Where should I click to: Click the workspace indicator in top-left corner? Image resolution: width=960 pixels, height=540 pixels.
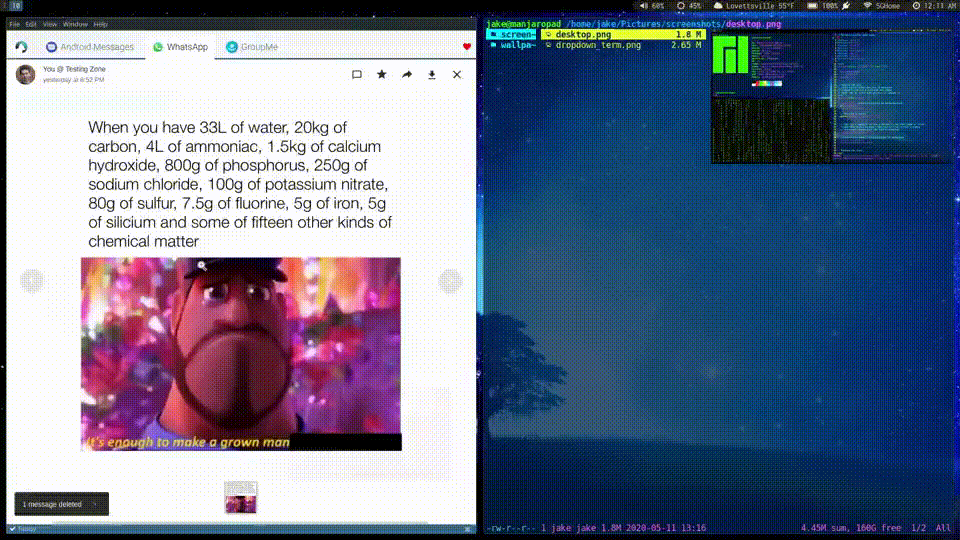pyautogui.click(x=16, y=6)
